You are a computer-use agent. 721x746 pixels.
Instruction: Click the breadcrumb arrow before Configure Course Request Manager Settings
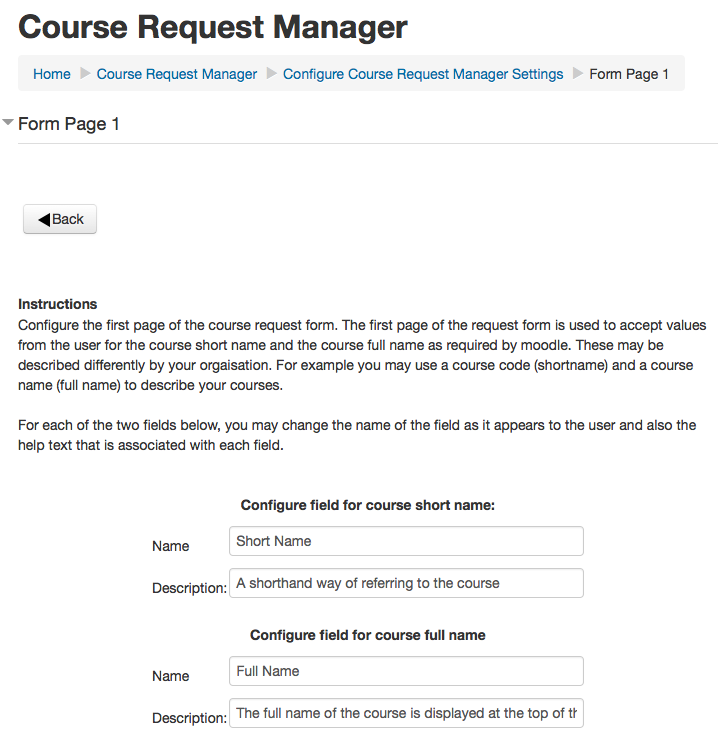(x=270, y=74)
